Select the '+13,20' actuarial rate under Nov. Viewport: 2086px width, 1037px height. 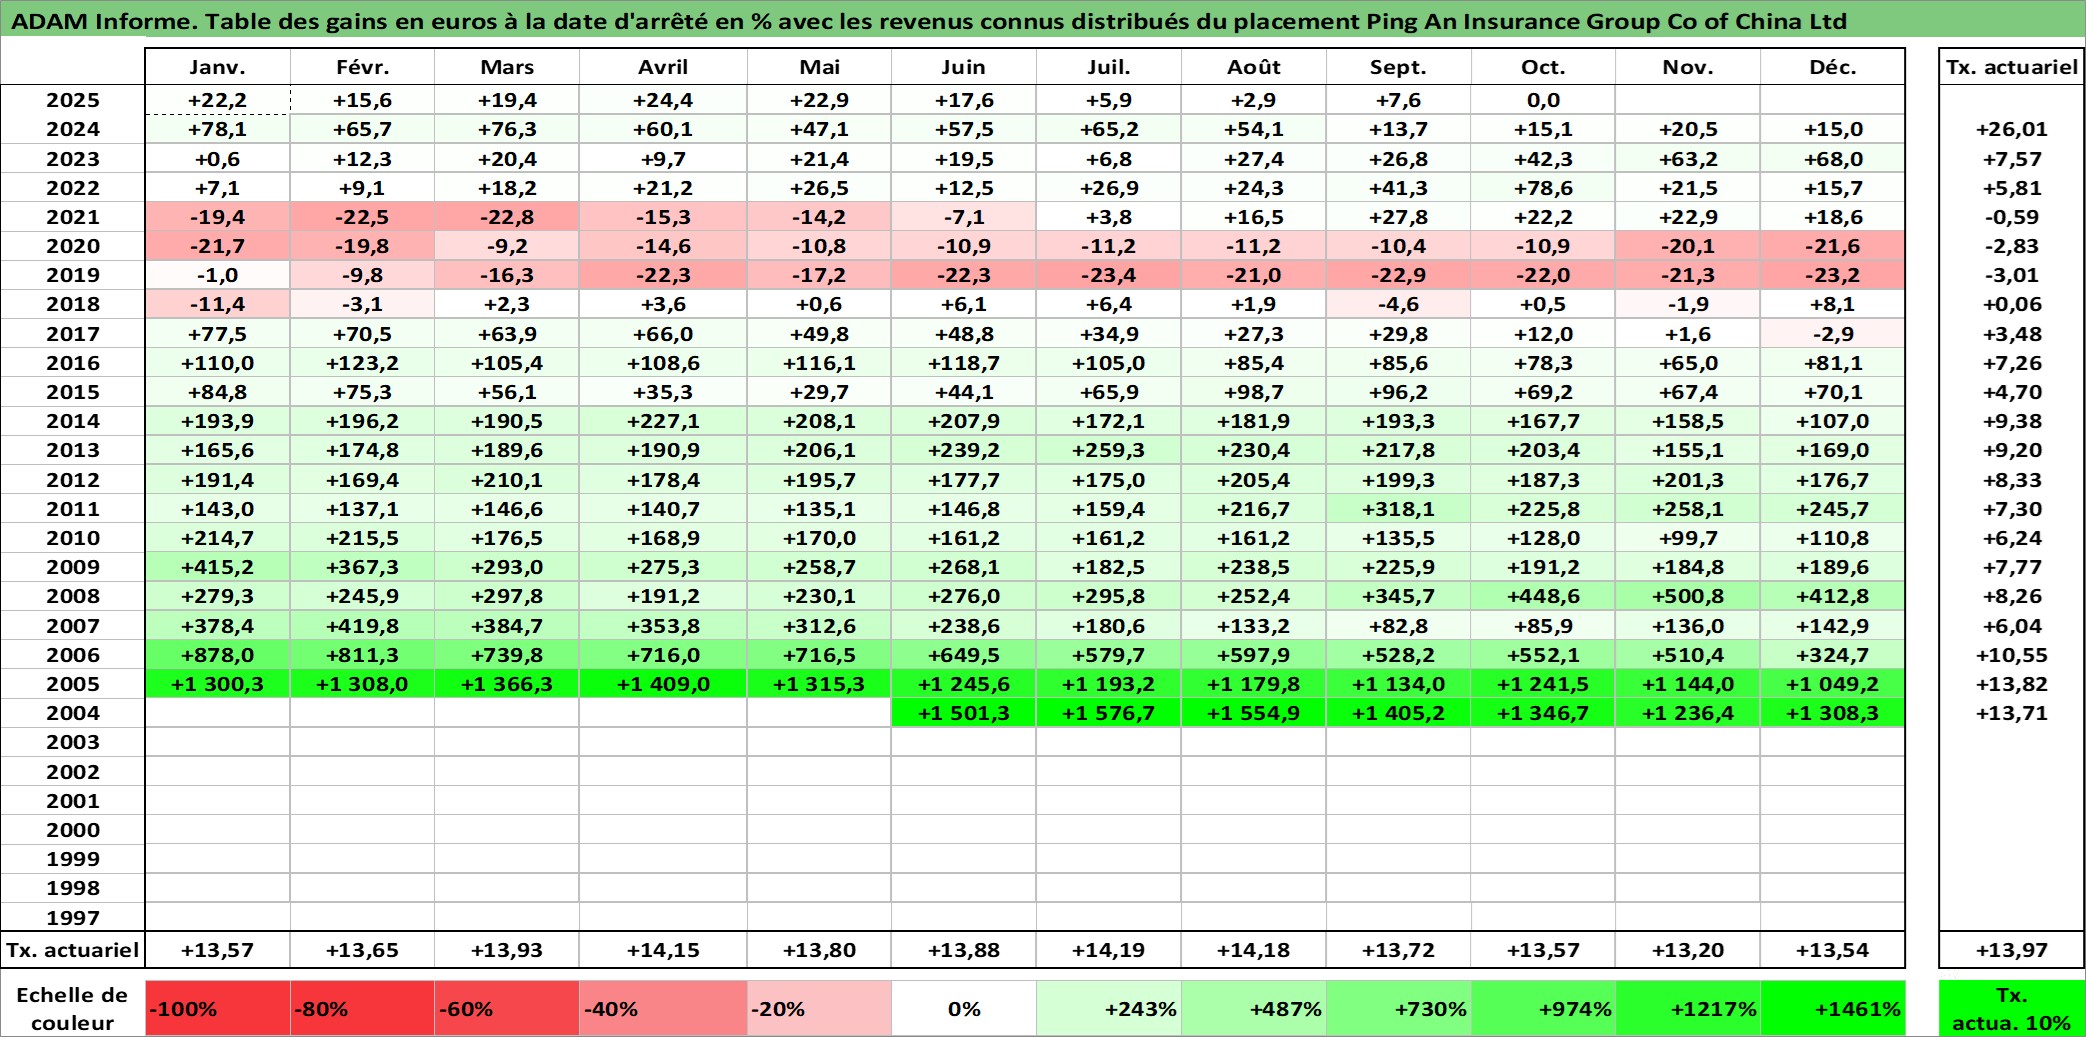1688,950
